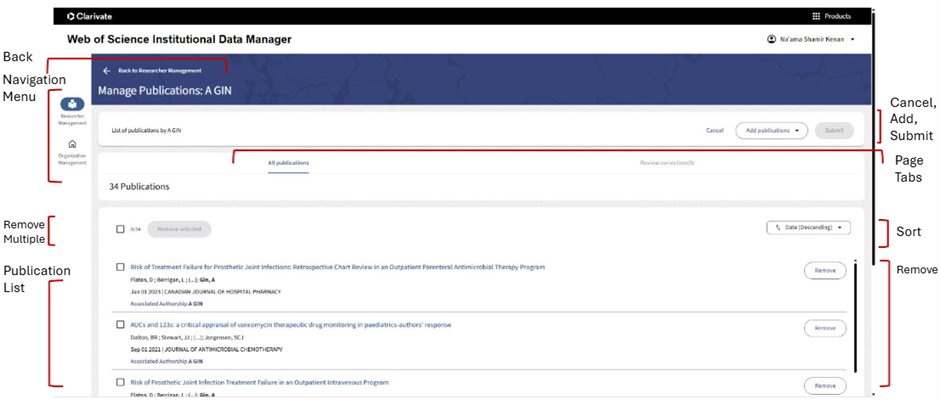This screenshot has height=405, width=940.
Task: Click the Remove selected button
Action: pos(179,229)
